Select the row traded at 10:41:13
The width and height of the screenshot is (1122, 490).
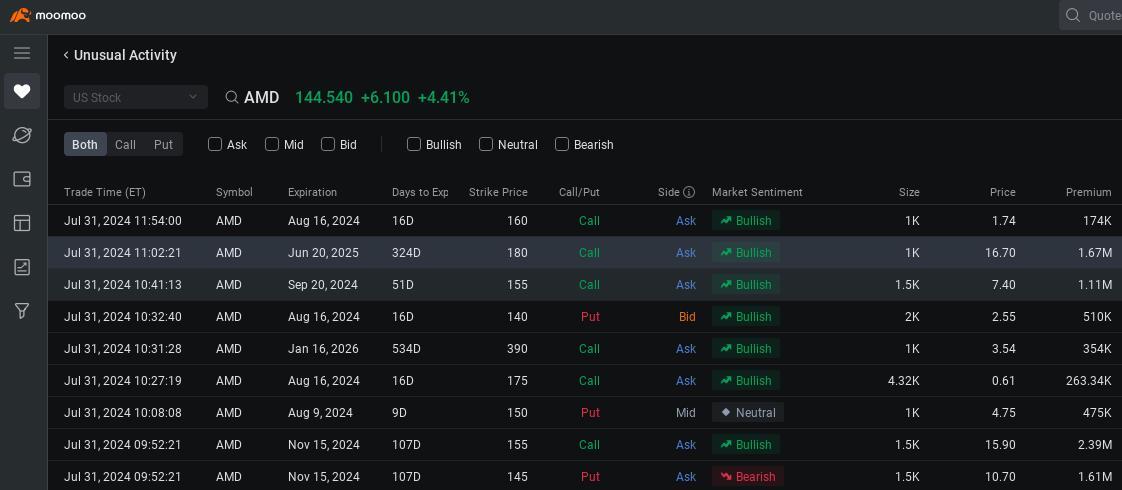pyautogui.click(x=585, y=285)
